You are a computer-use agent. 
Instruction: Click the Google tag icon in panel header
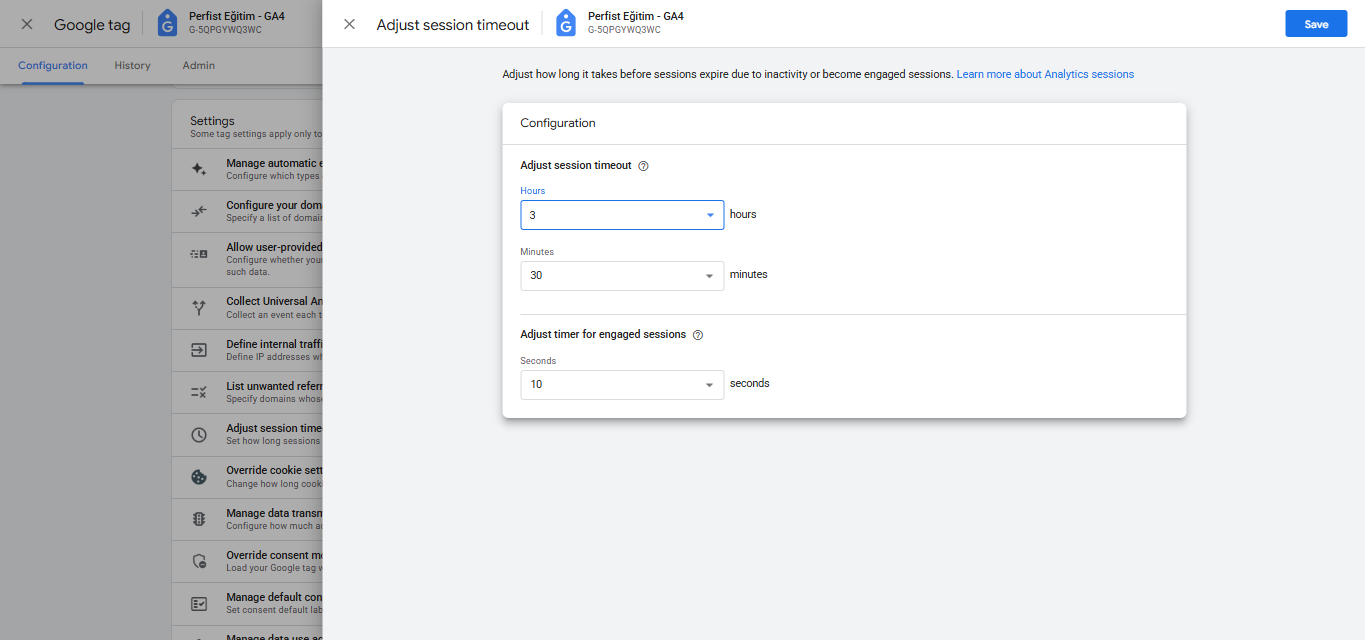pos(566,24)
